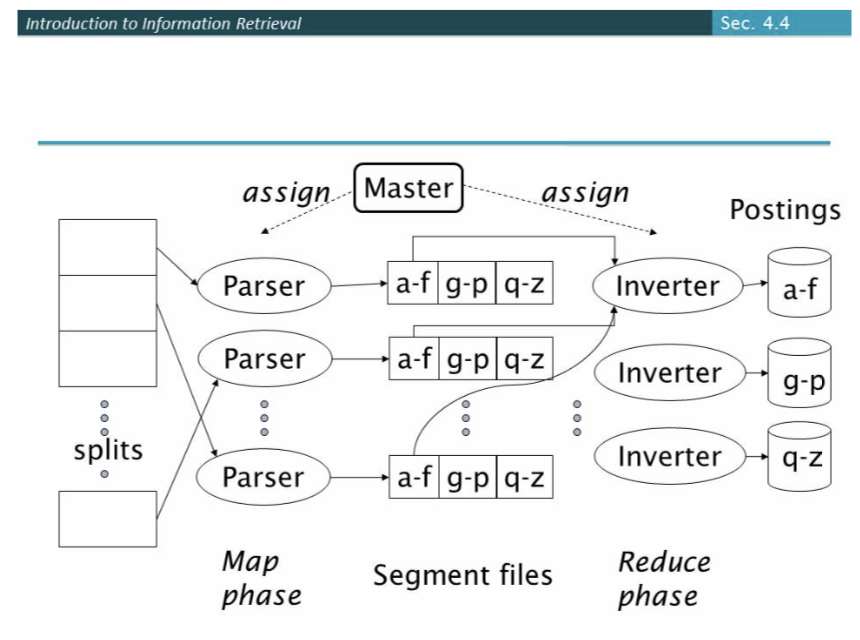
Task: Select the g-p postings barrel
Action: click(798, 373)
